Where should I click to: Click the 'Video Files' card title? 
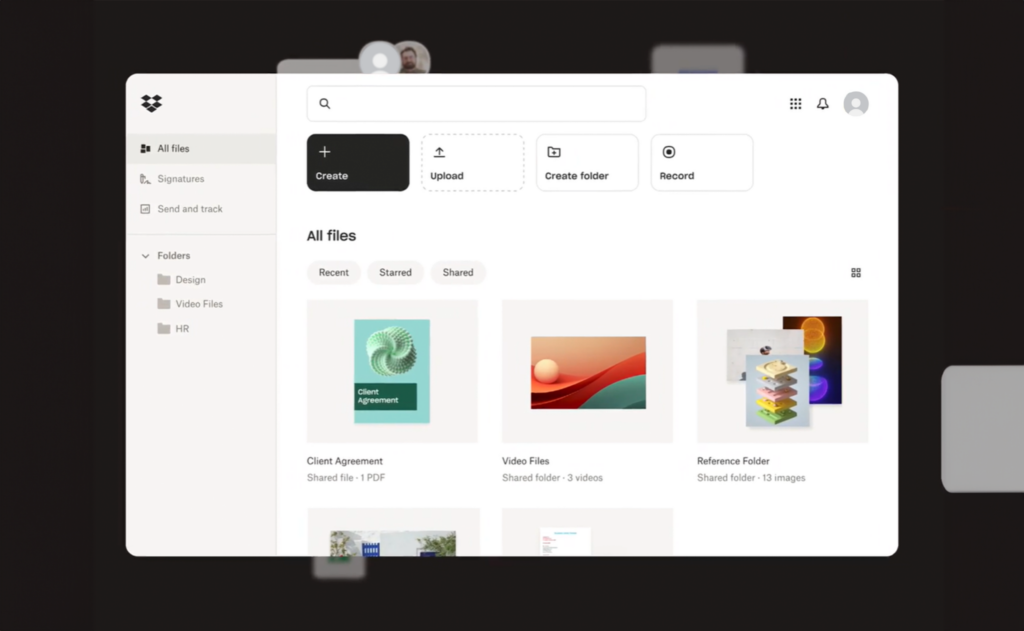(x=526, y=461)
